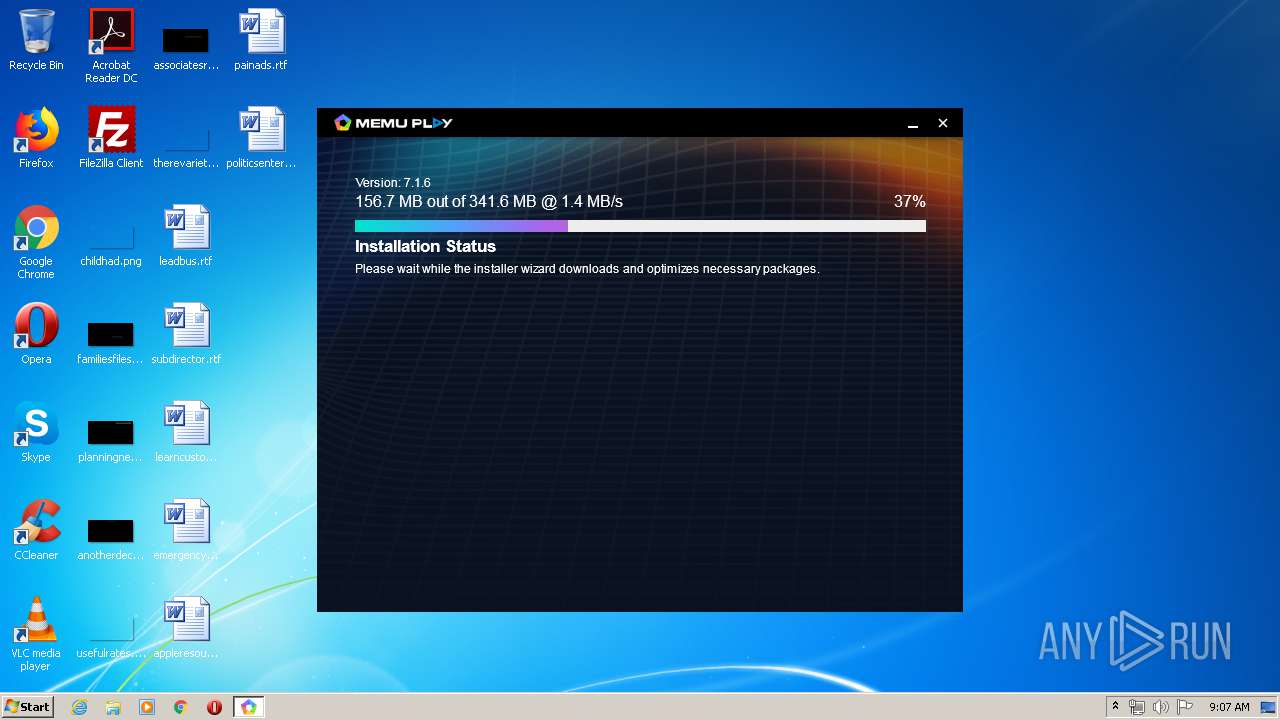The width and height of the screenshot is (1280, 720).
Task: Open painads.rtf document icon
Action: (x=261, y=40)
